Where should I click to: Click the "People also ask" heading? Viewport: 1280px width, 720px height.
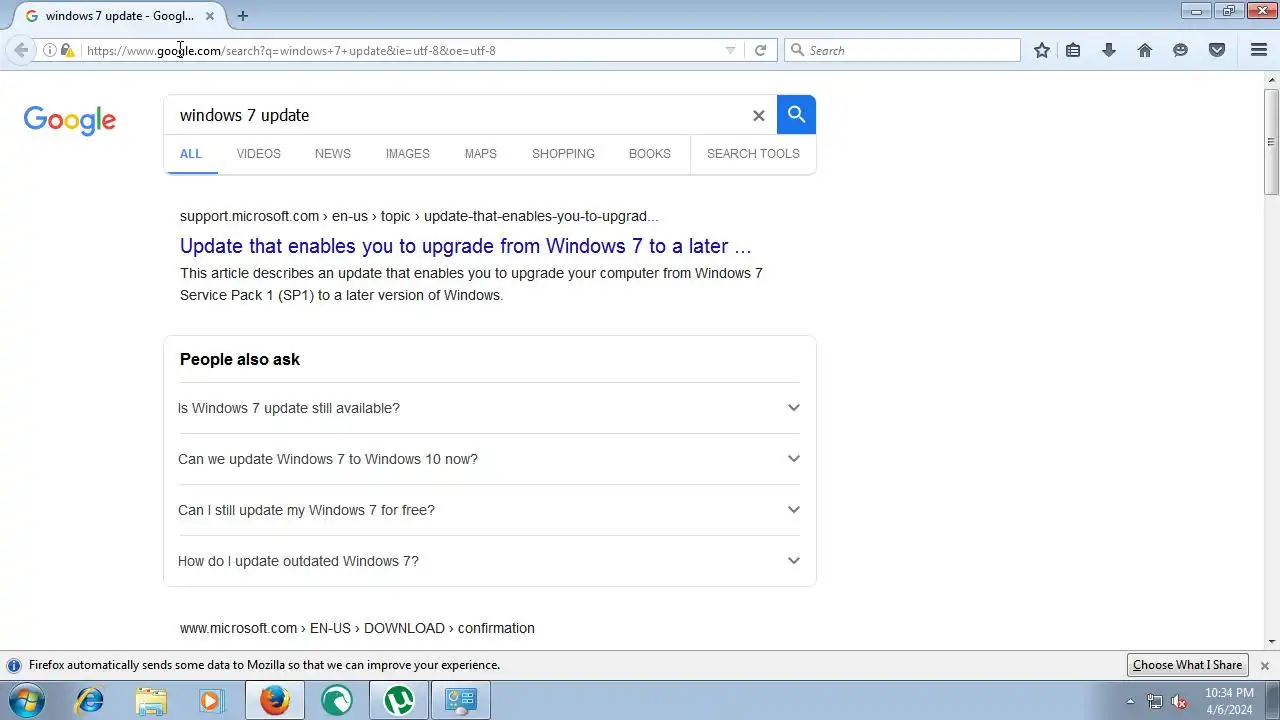(240, 359)
